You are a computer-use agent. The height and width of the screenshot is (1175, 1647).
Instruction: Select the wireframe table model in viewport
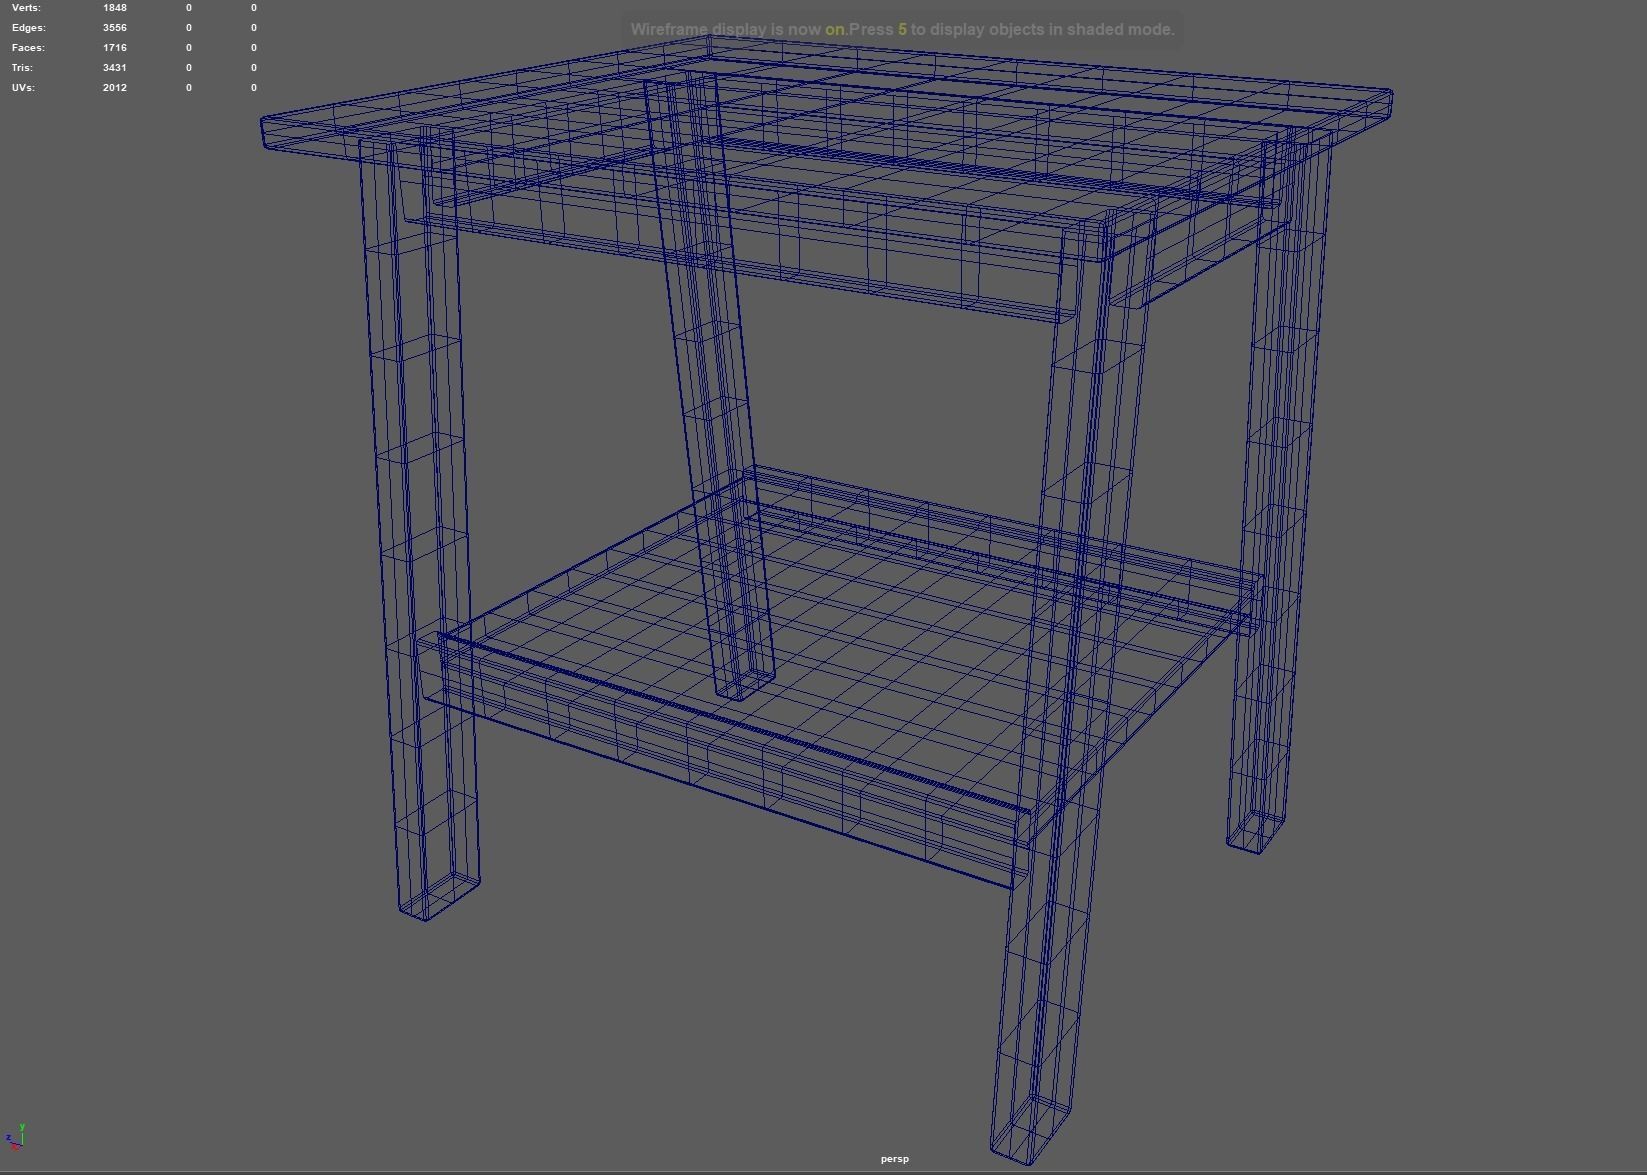[x=826, y=600]
